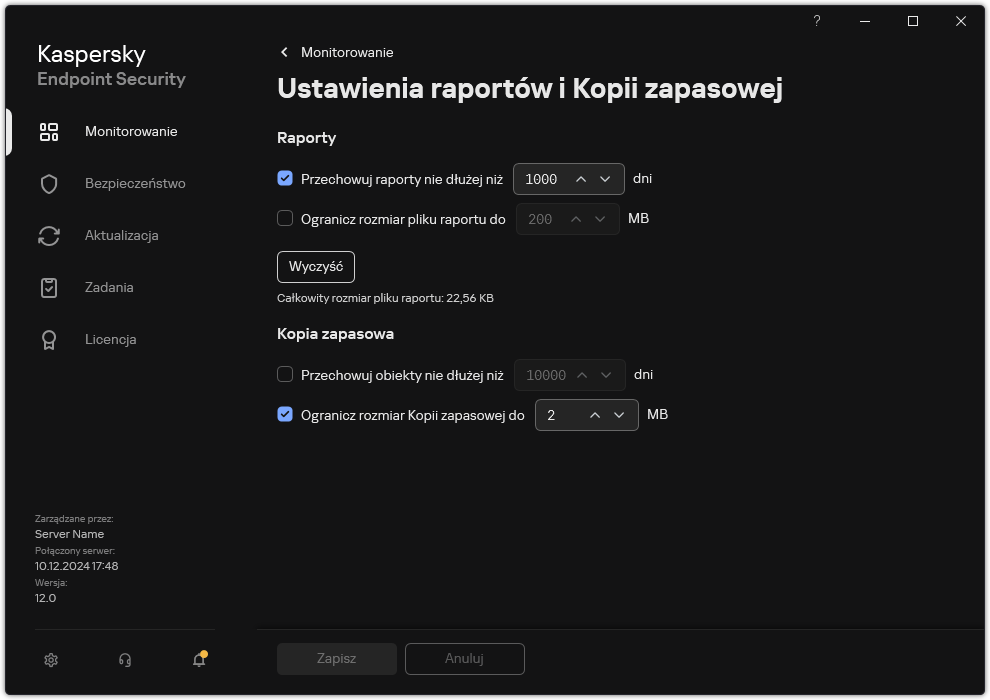Open Licencja using the key icon
The image size is (990, 700).
click(48, 339)
